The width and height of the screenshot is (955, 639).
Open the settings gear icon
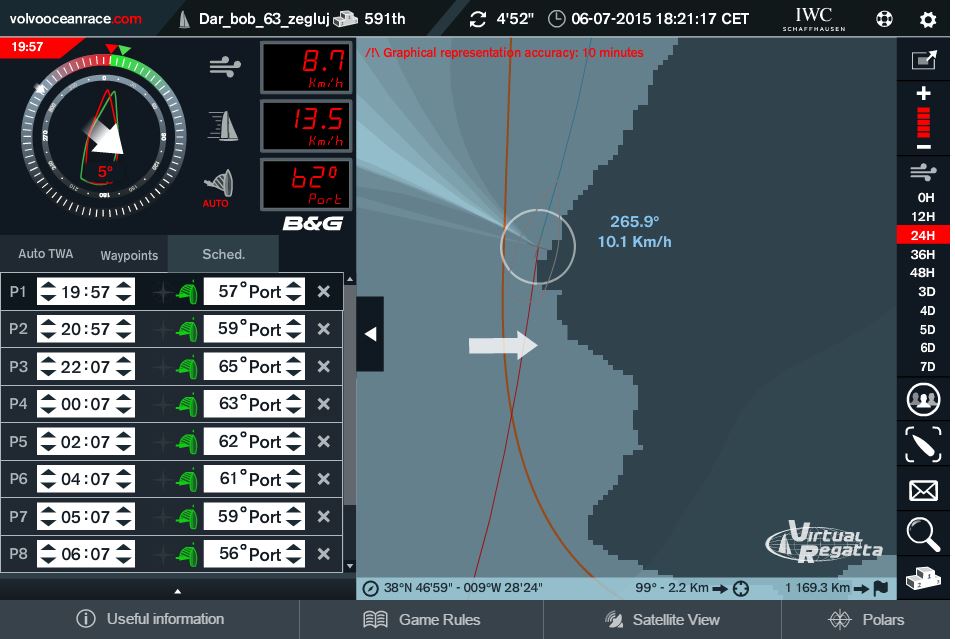[927, 19]
